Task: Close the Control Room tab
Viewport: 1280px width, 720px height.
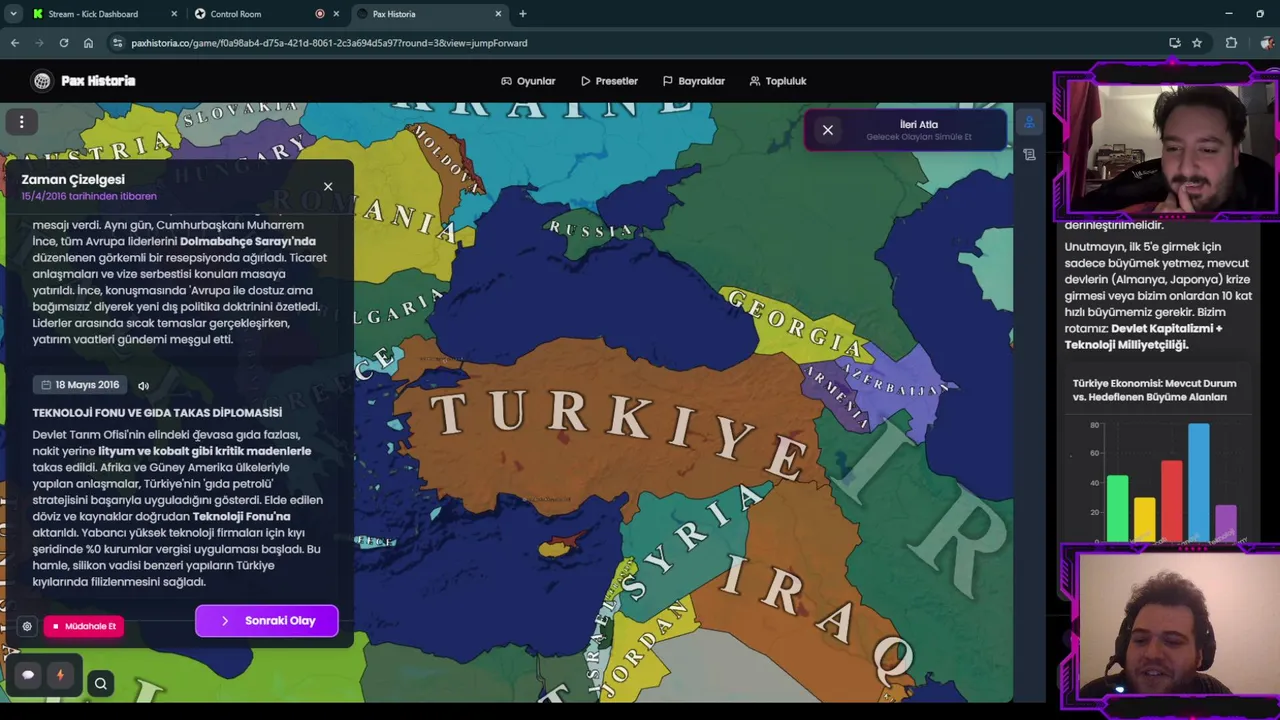Action: pyautogui.click(x=336, y=14)
